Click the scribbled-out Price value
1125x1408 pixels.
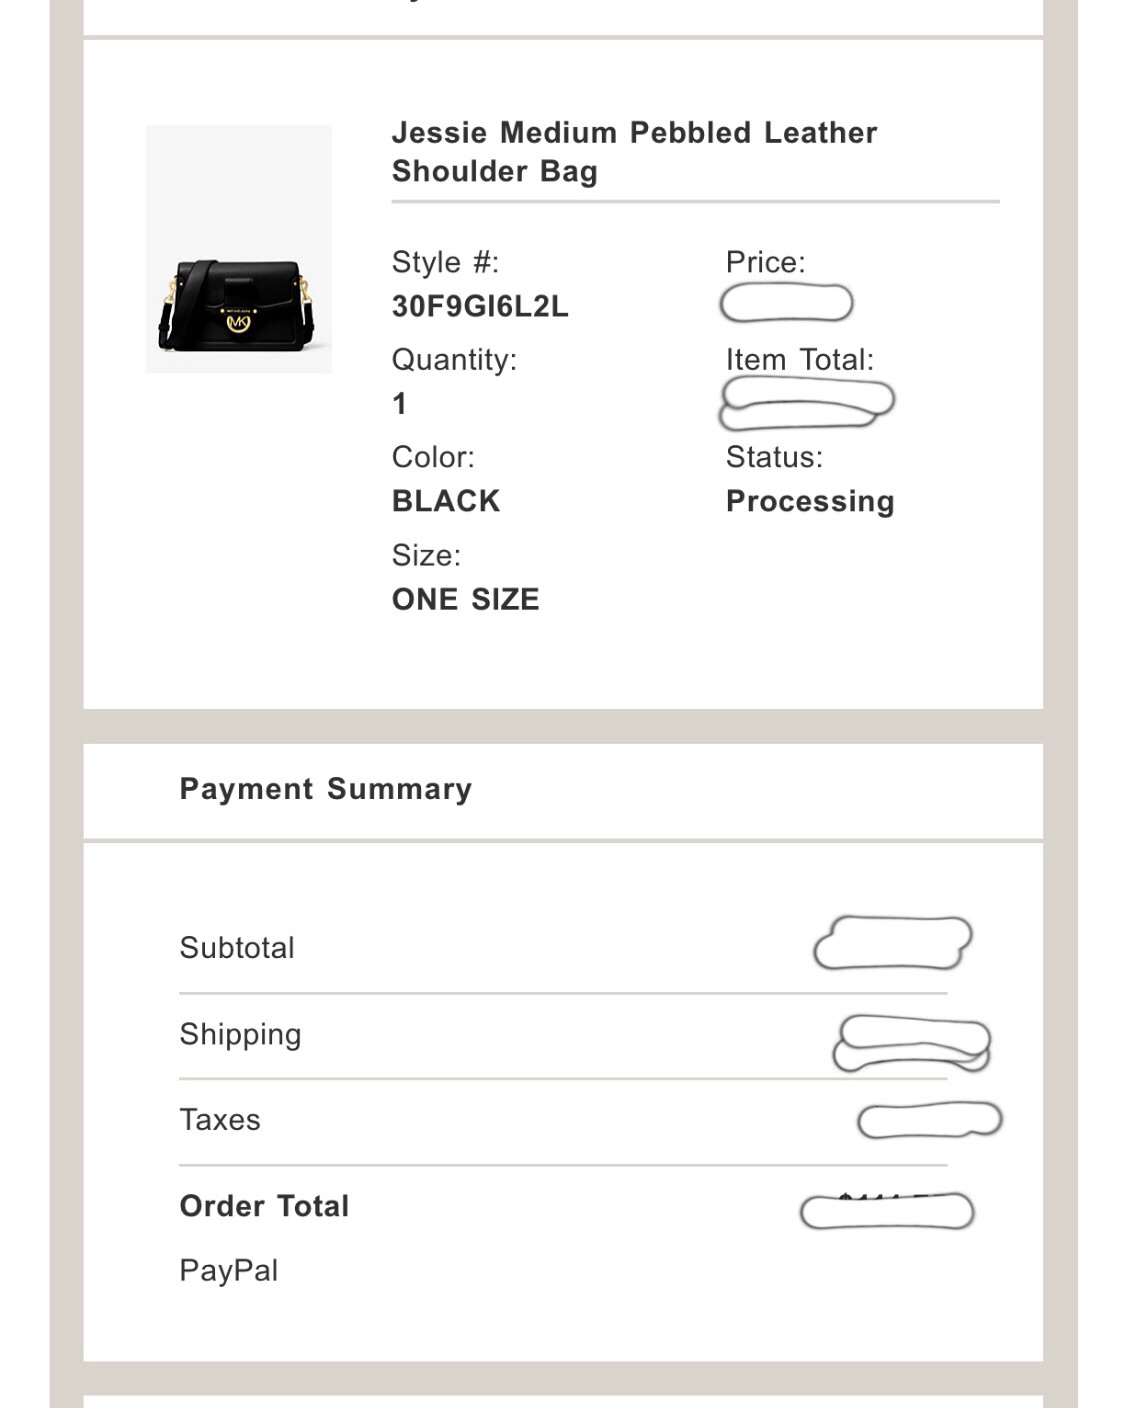[x=786, y=303]
